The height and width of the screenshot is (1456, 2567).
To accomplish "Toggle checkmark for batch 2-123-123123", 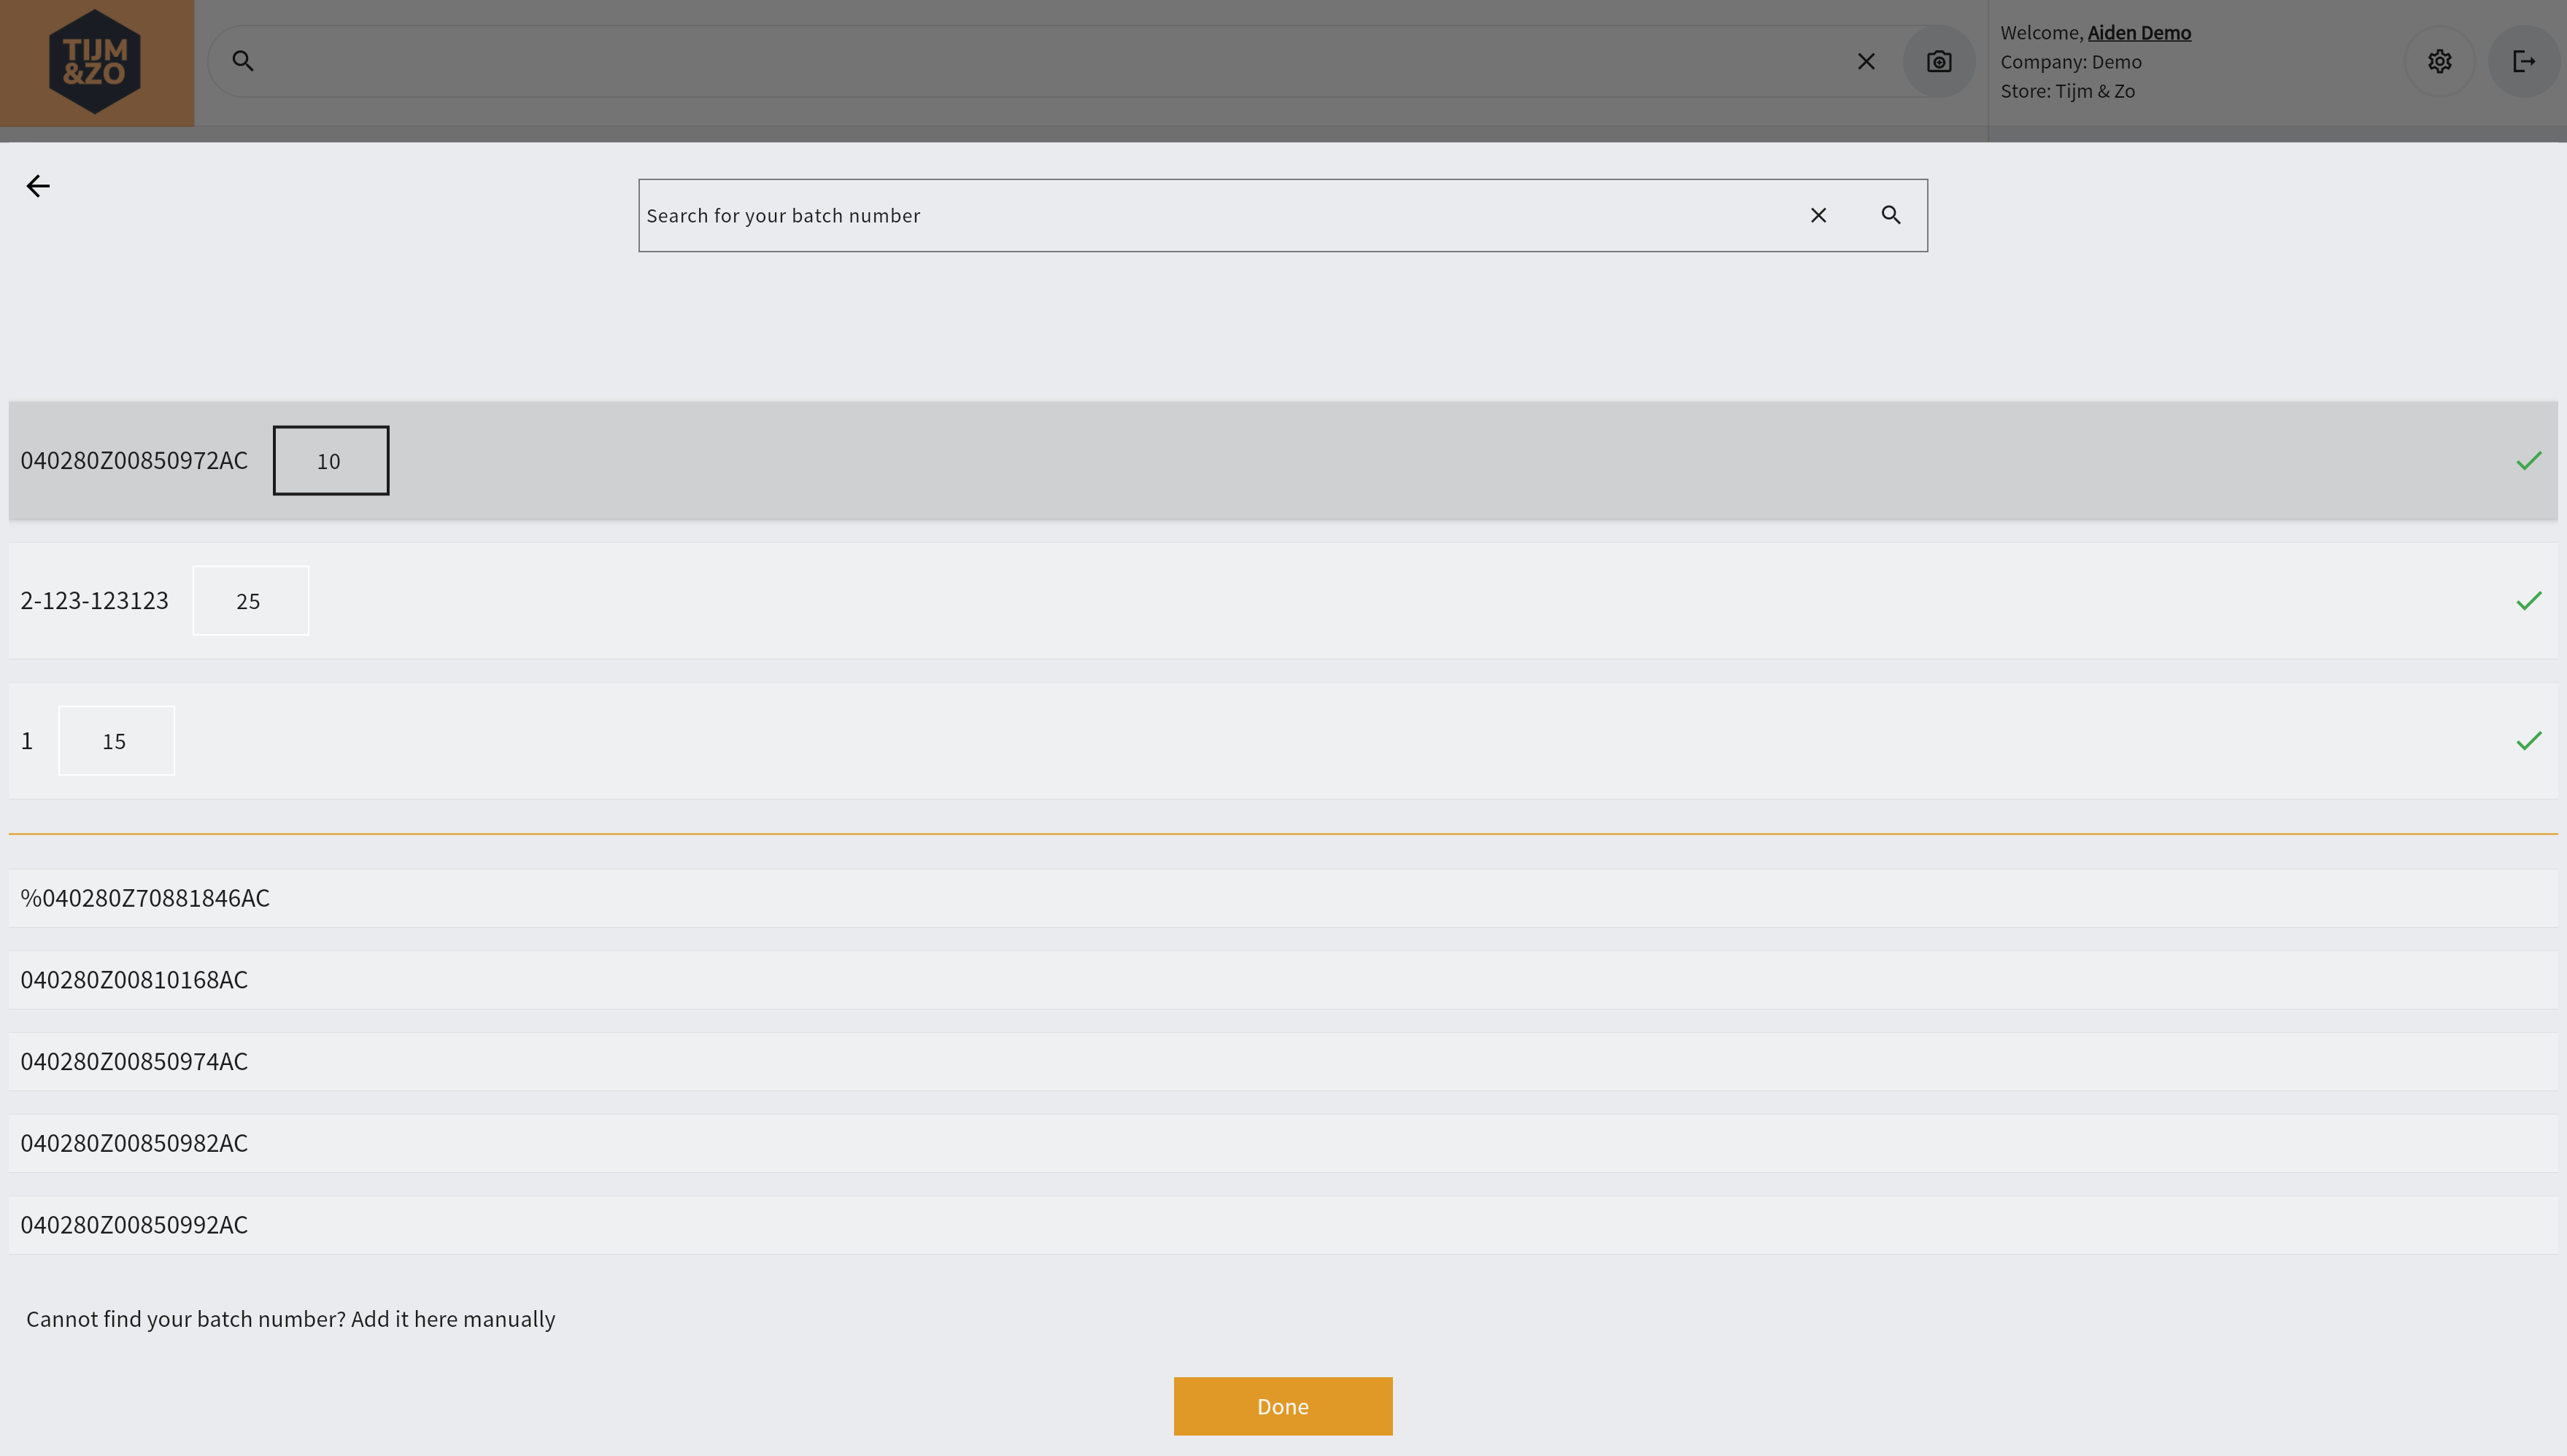I will coord(2528,601).
